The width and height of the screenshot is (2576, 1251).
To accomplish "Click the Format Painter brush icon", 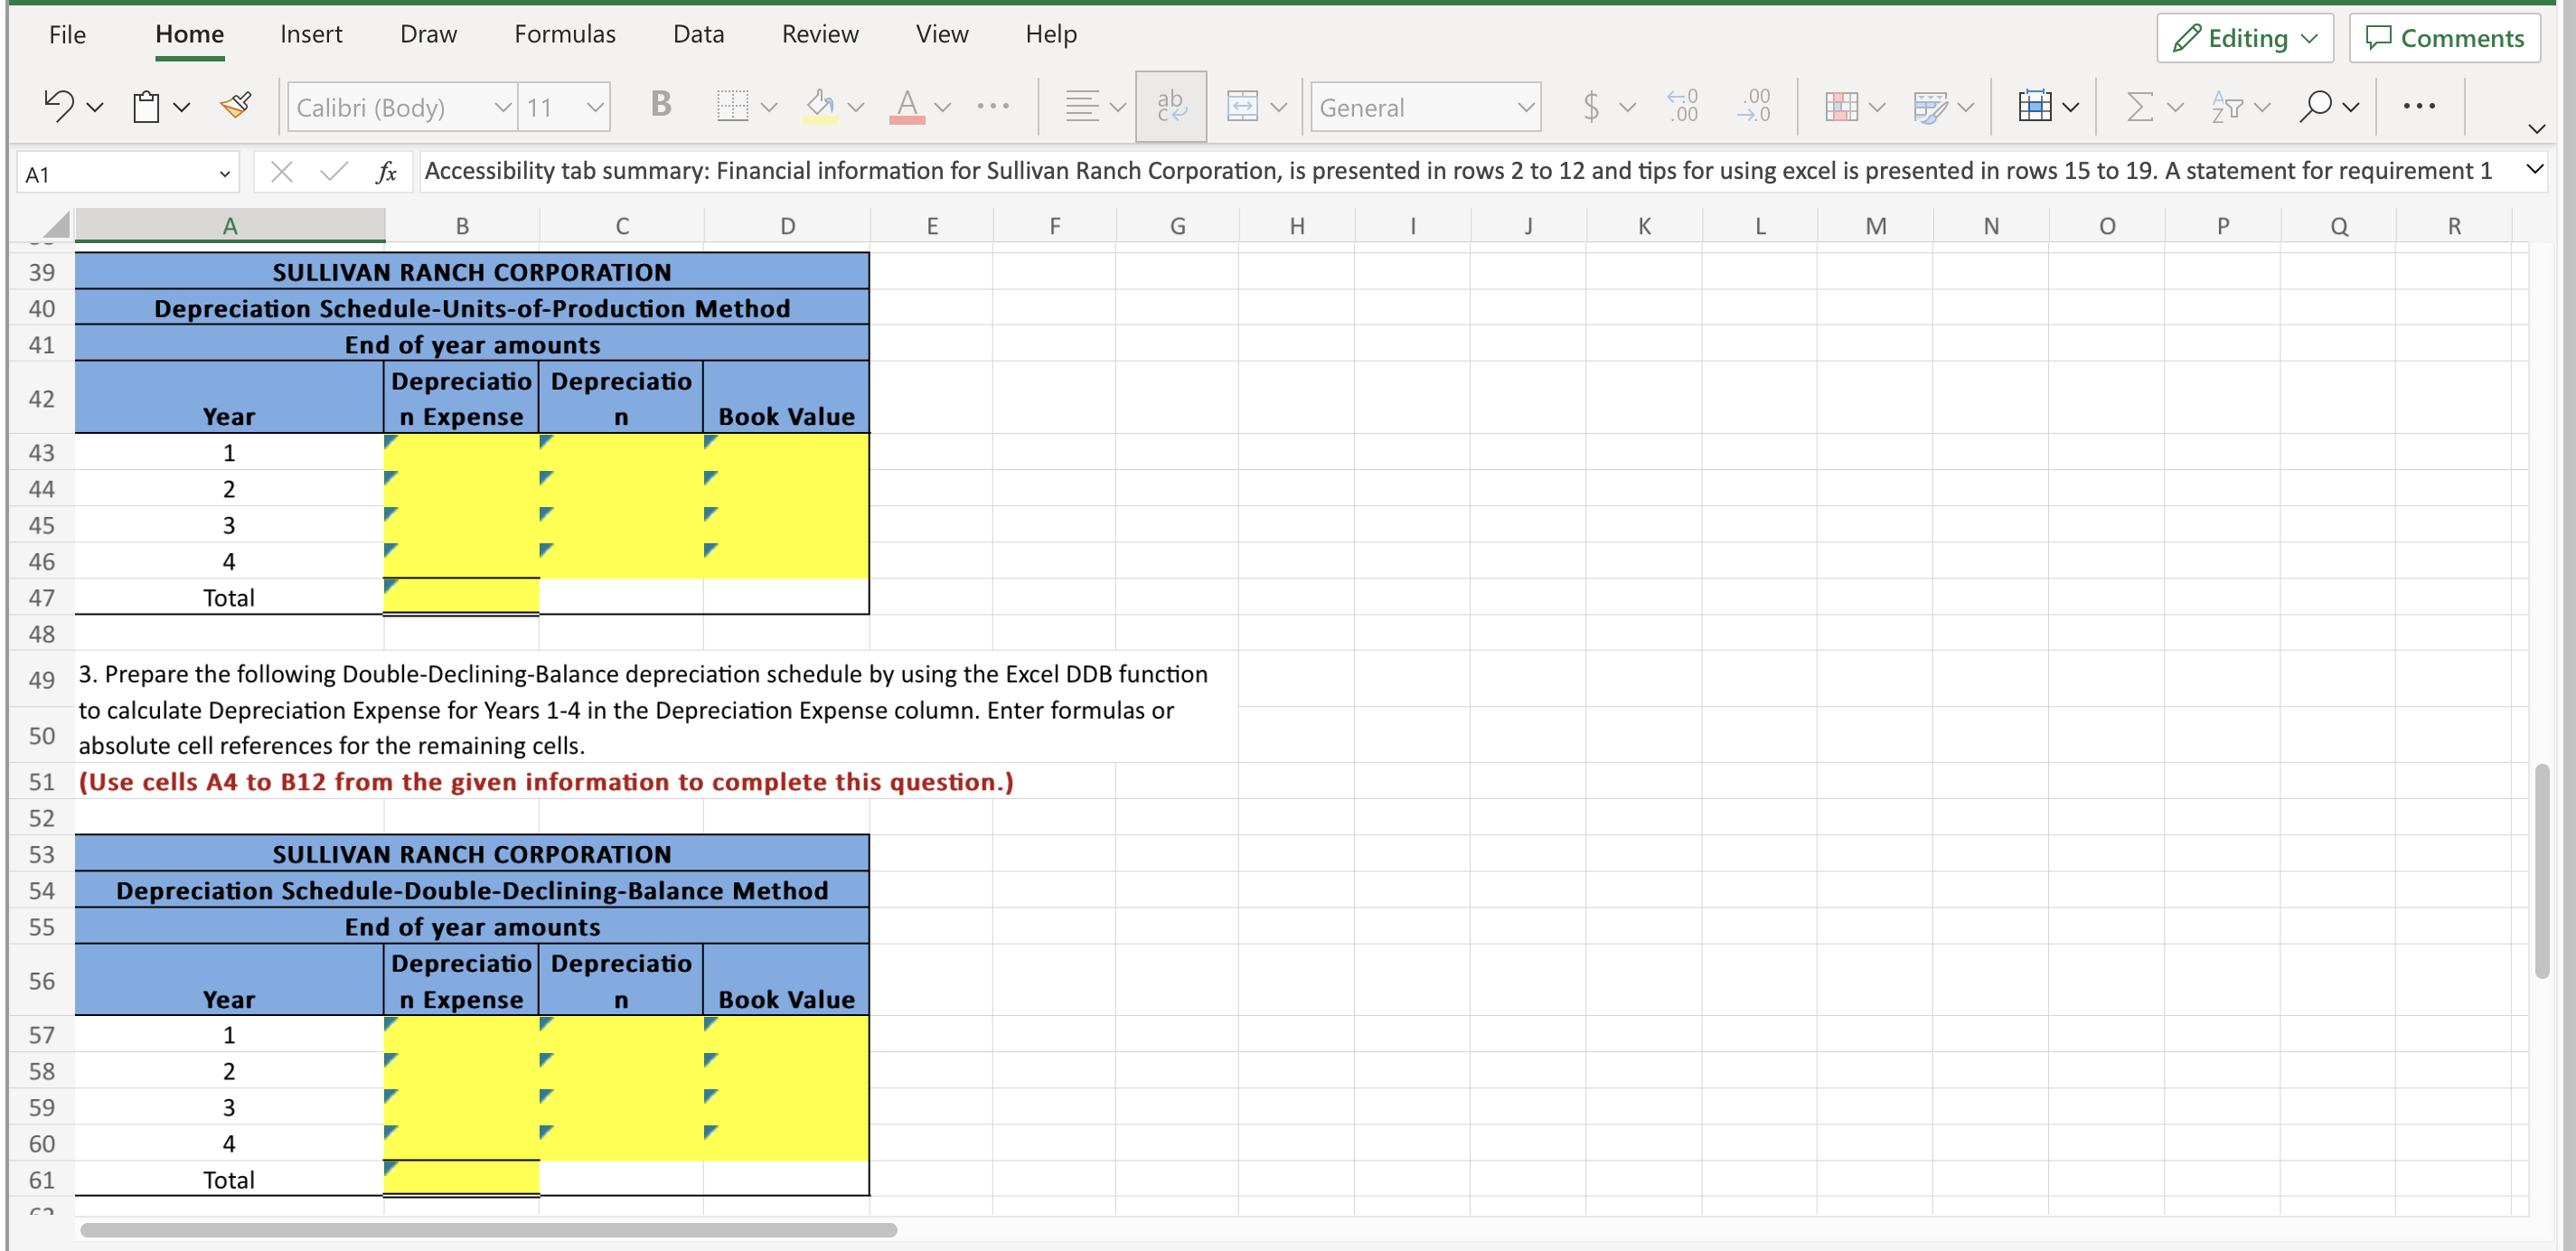I will coord(236,105).
